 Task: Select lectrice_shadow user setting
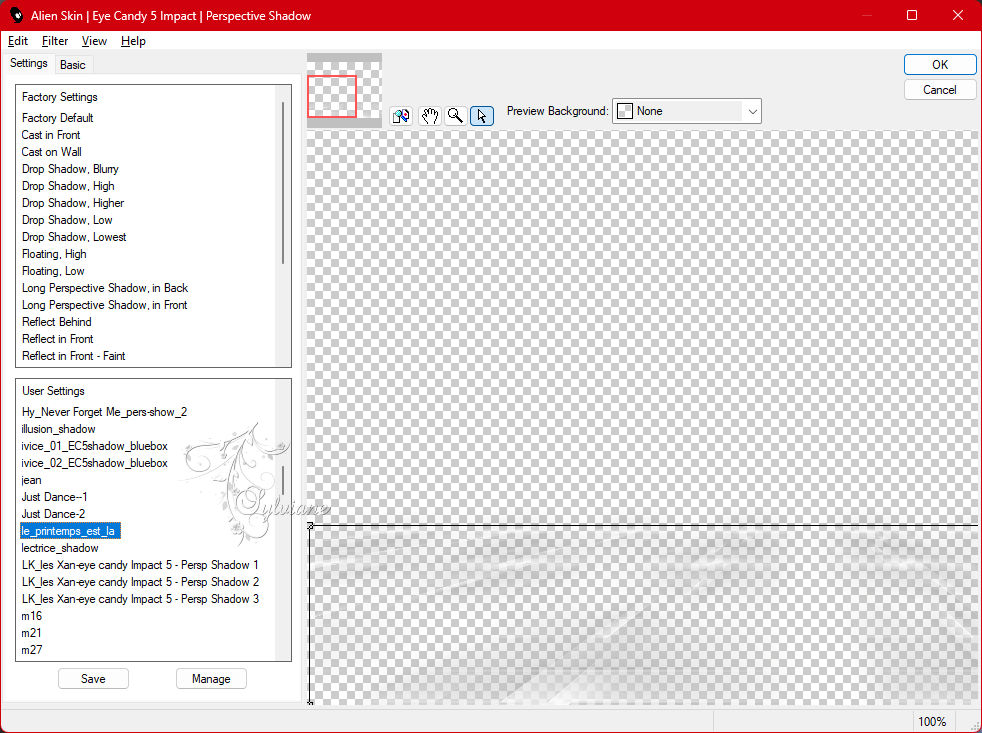pyautogui.click(x=60, y=548)
